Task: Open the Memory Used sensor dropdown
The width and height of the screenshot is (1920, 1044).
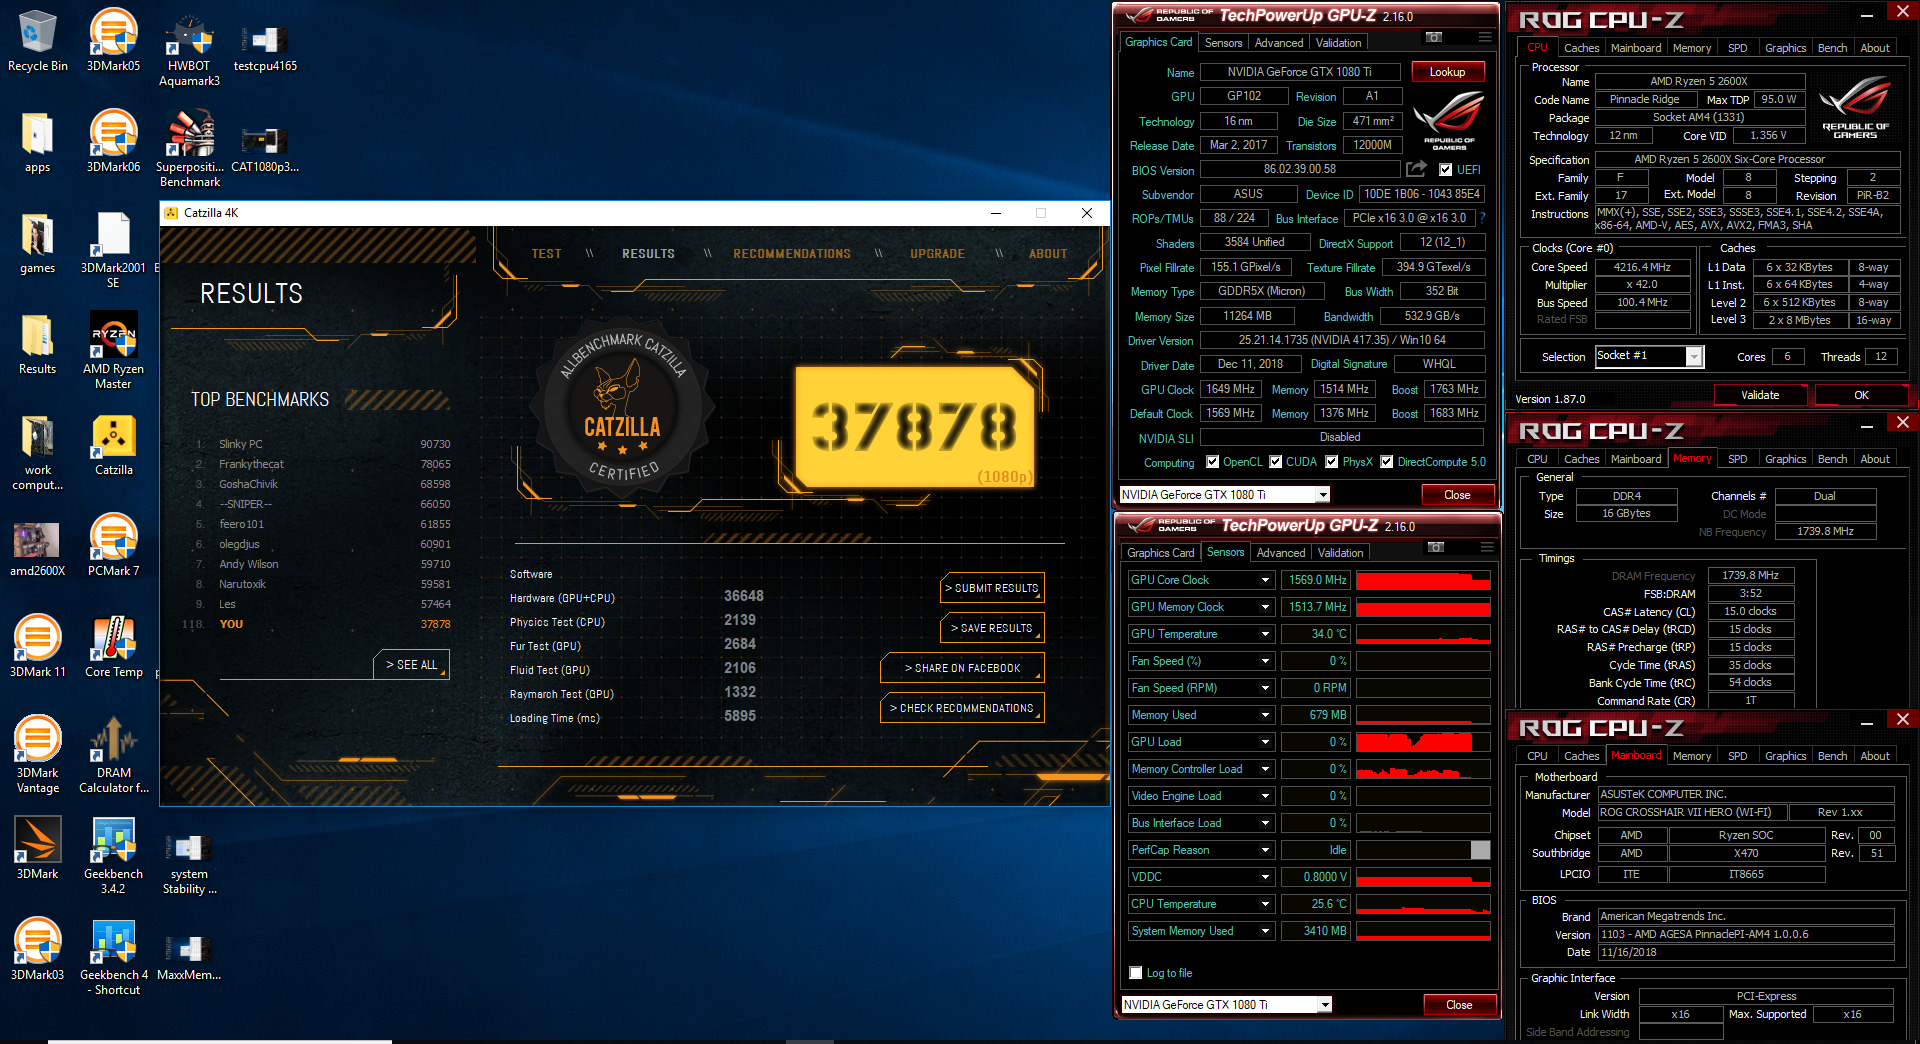Action: pyautogui.click(x=1265, y=715)
